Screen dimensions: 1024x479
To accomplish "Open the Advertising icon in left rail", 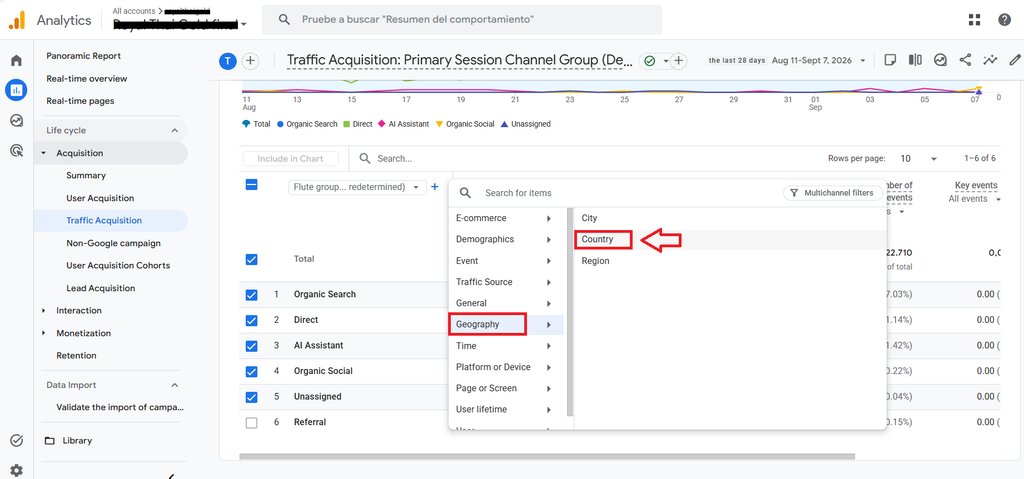I will (x=16, y=151).
